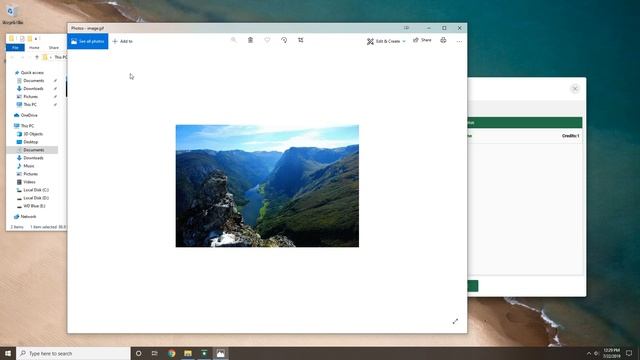Open the See more ellipsis menu
640x360 pixels.
[459, 41]
